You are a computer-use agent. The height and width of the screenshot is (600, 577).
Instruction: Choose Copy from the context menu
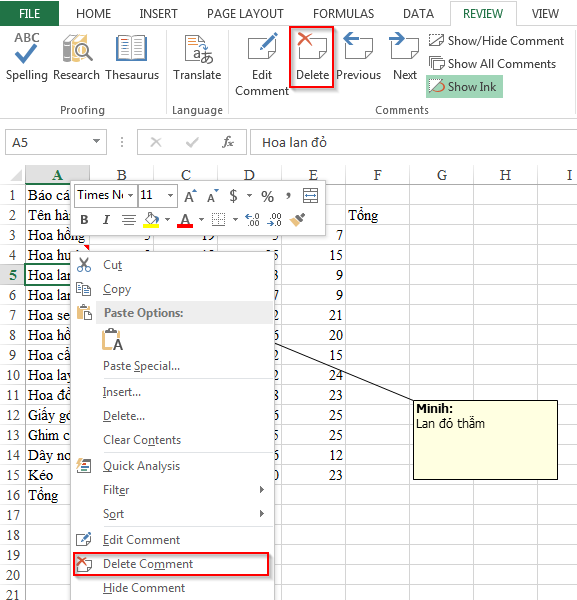click(172, 289)
